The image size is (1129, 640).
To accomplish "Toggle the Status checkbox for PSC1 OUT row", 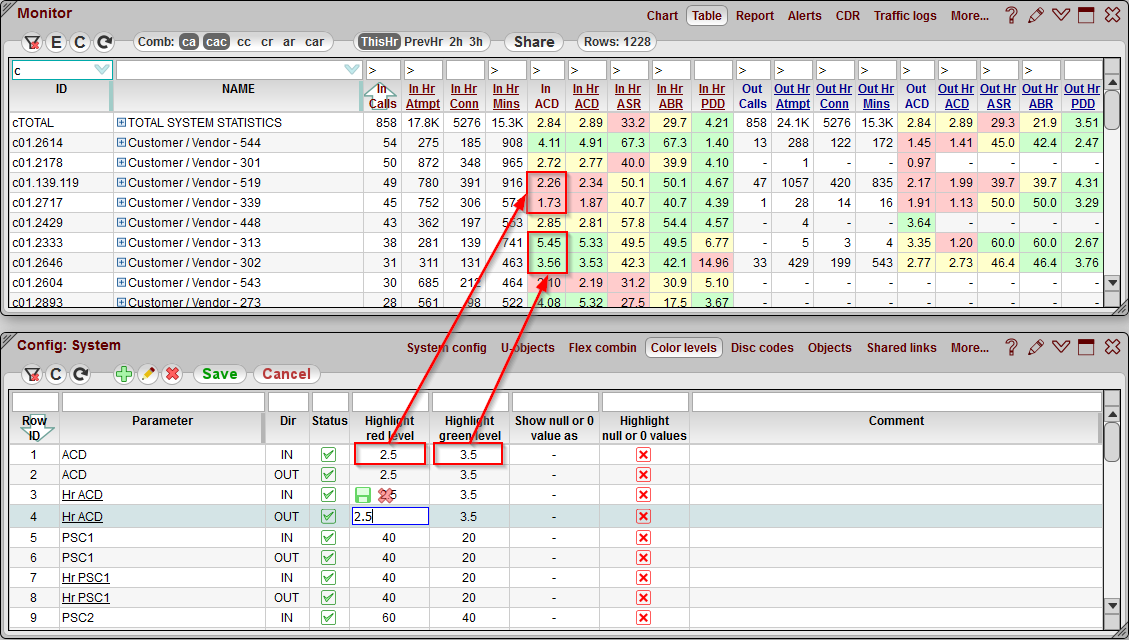I will 329,557.
